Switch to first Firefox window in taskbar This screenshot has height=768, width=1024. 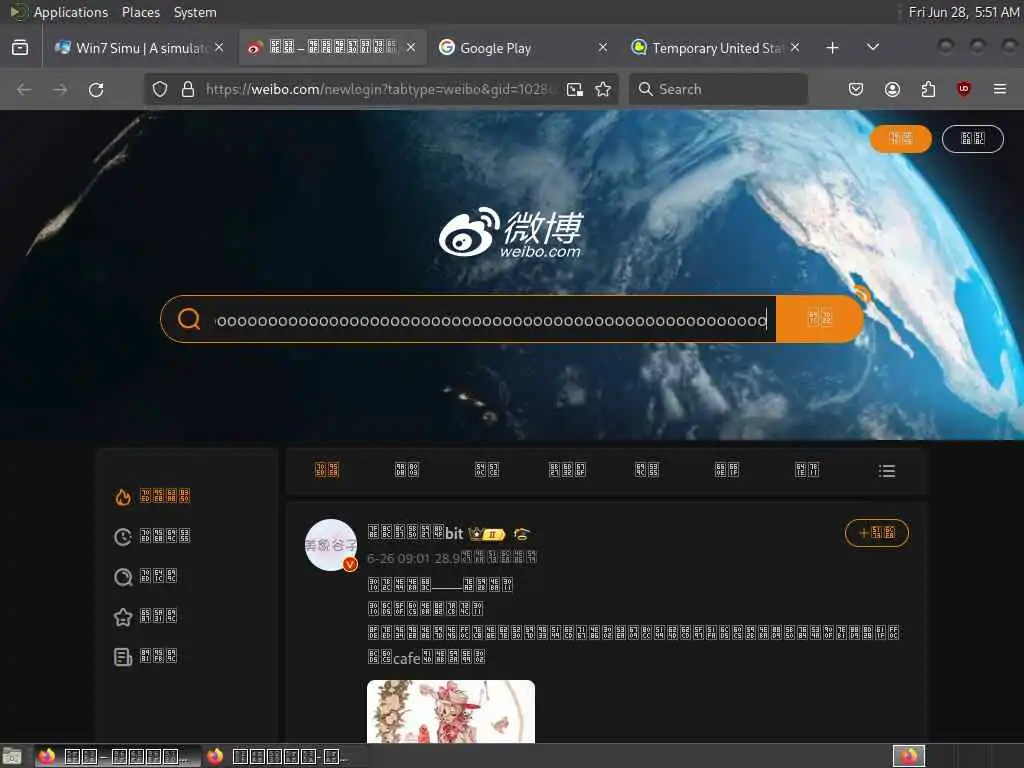click(118, 756)
